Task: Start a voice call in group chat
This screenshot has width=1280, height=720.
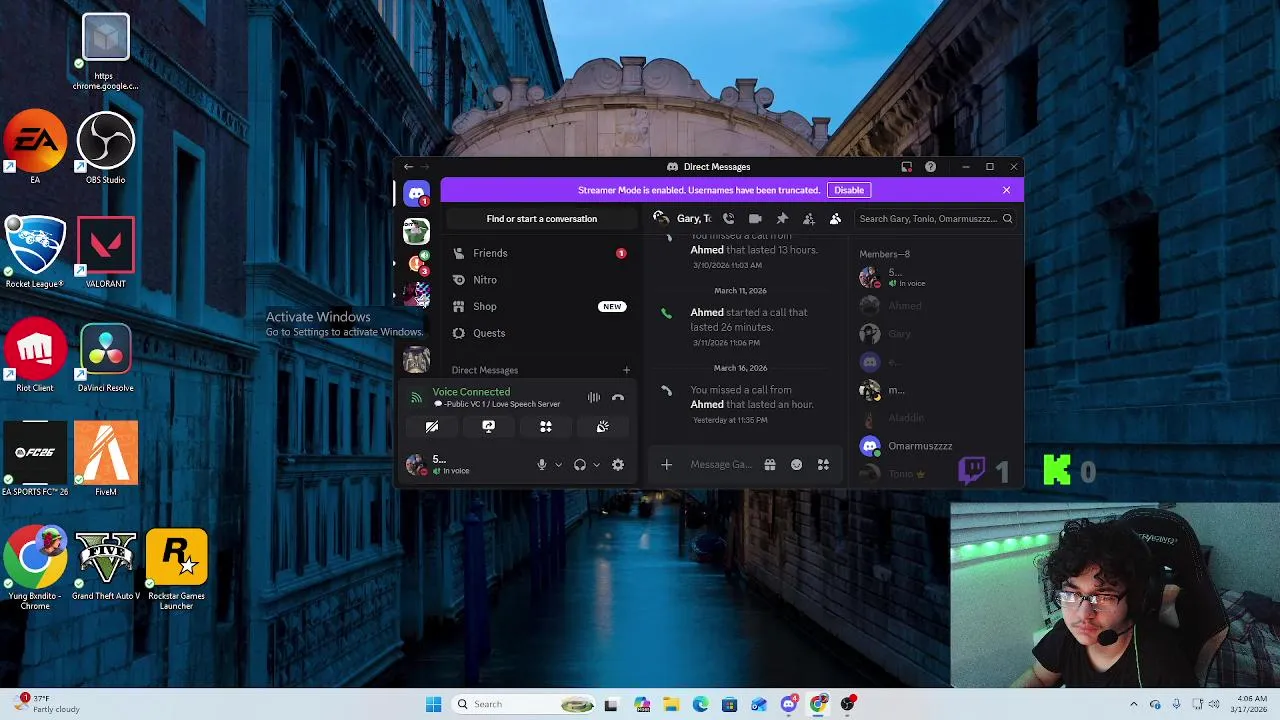Action: [728, 218]
